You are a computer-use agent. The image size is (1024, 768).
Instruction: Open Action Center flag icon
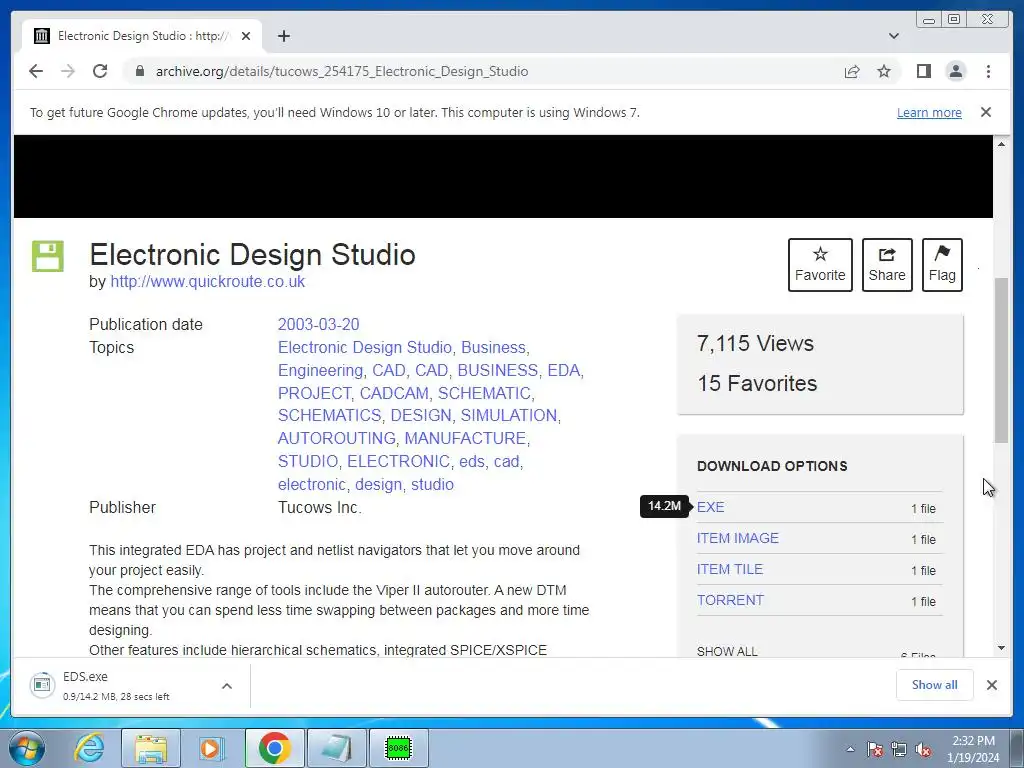875,749
